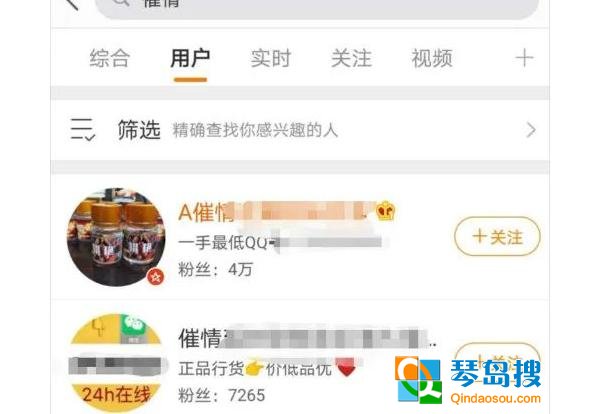Click the 筛选 filter list icon

click(x=83, y=130)
